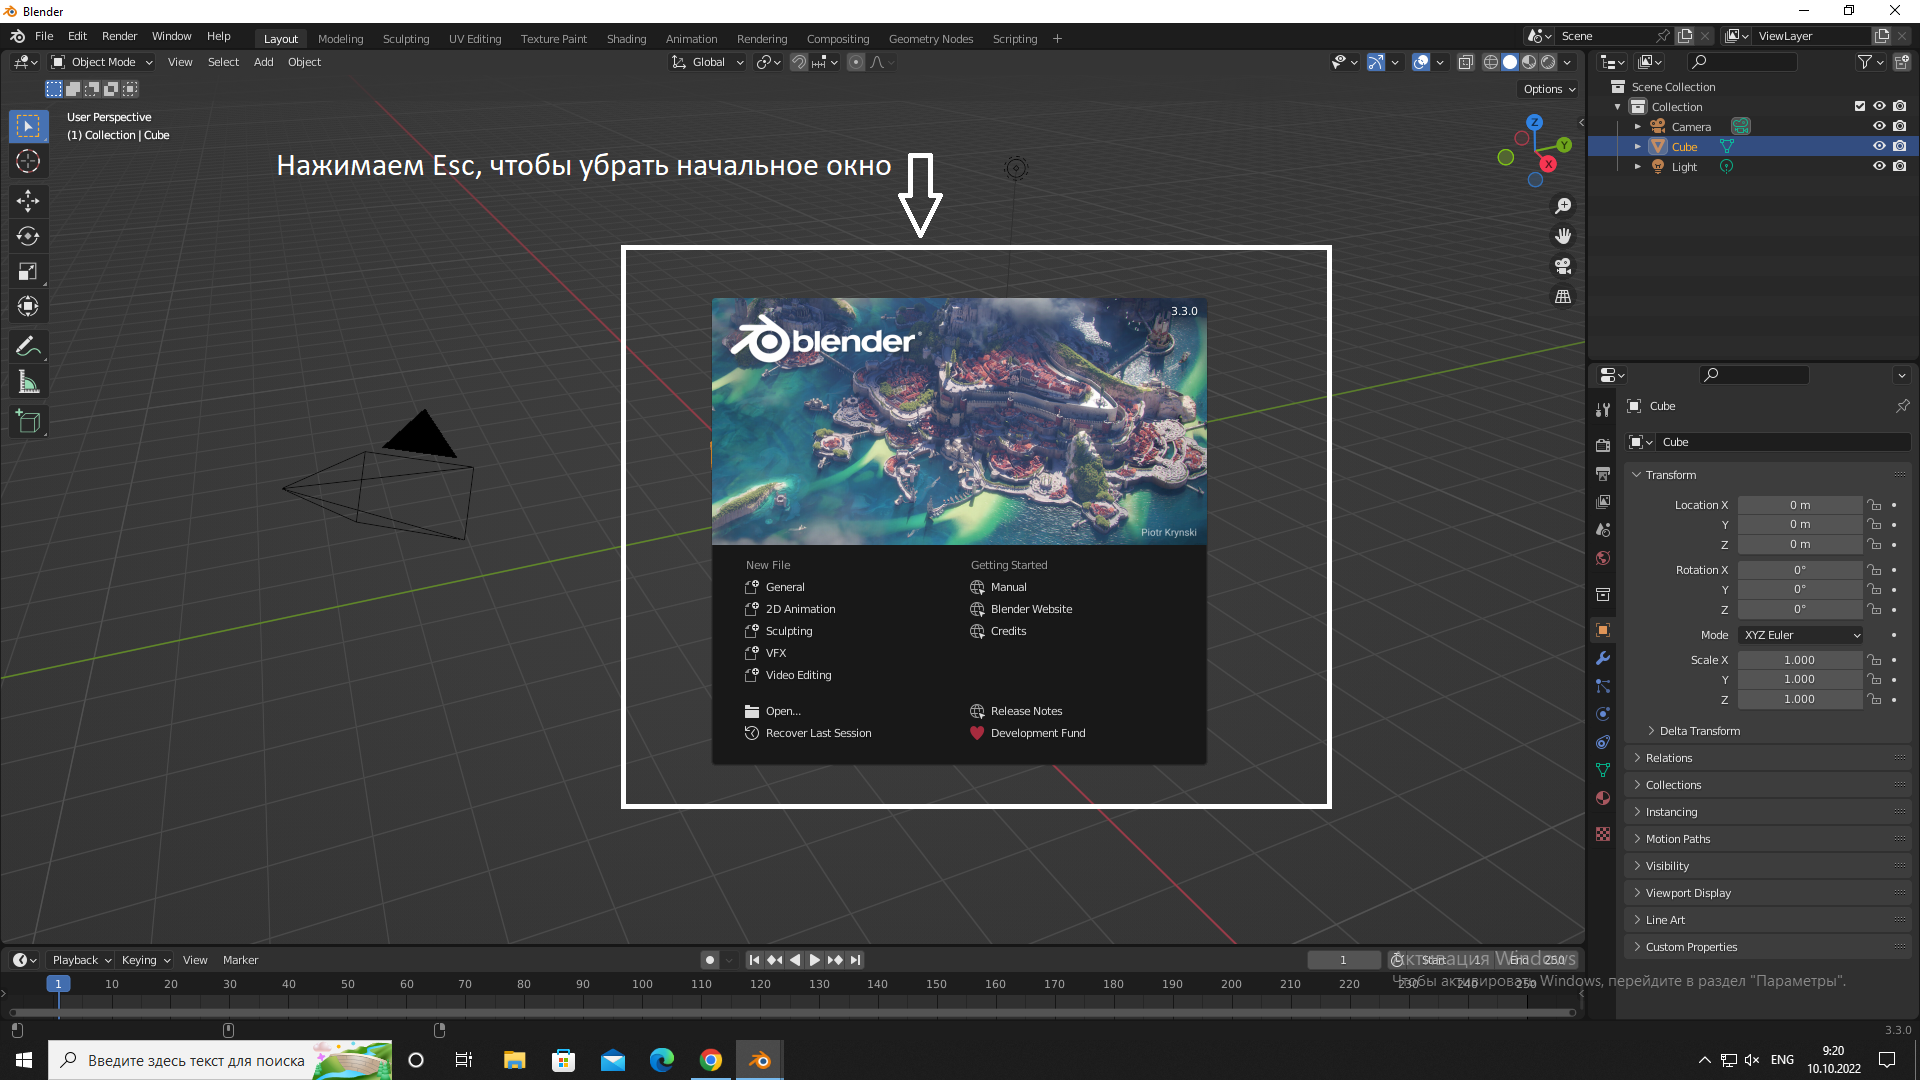Select the Add Cube tool
The image size is (1920, 1080).
click(28, 422)
